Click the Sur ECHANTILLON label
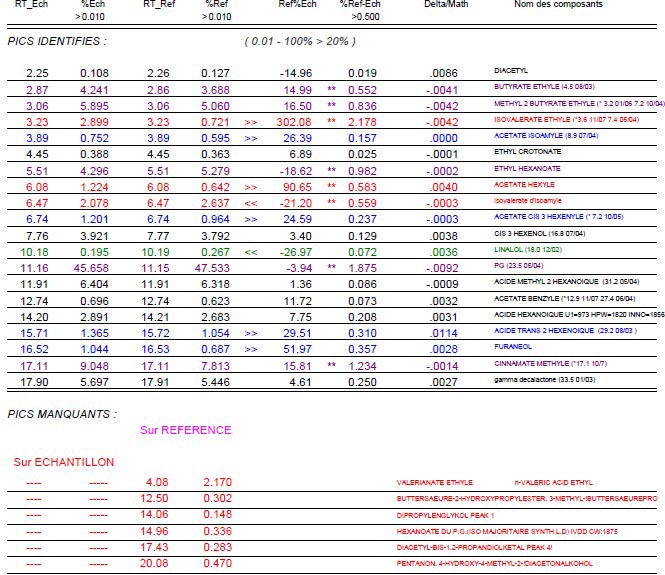 click(x=64, y=462)
